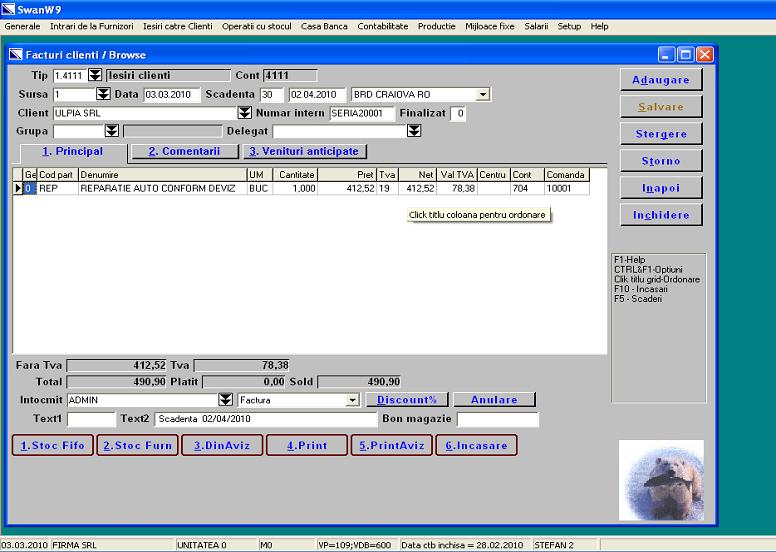The image size is (776, 552).
Task: Open the Delegat lookup arrow icon
Action: click(x=414, y=131)
